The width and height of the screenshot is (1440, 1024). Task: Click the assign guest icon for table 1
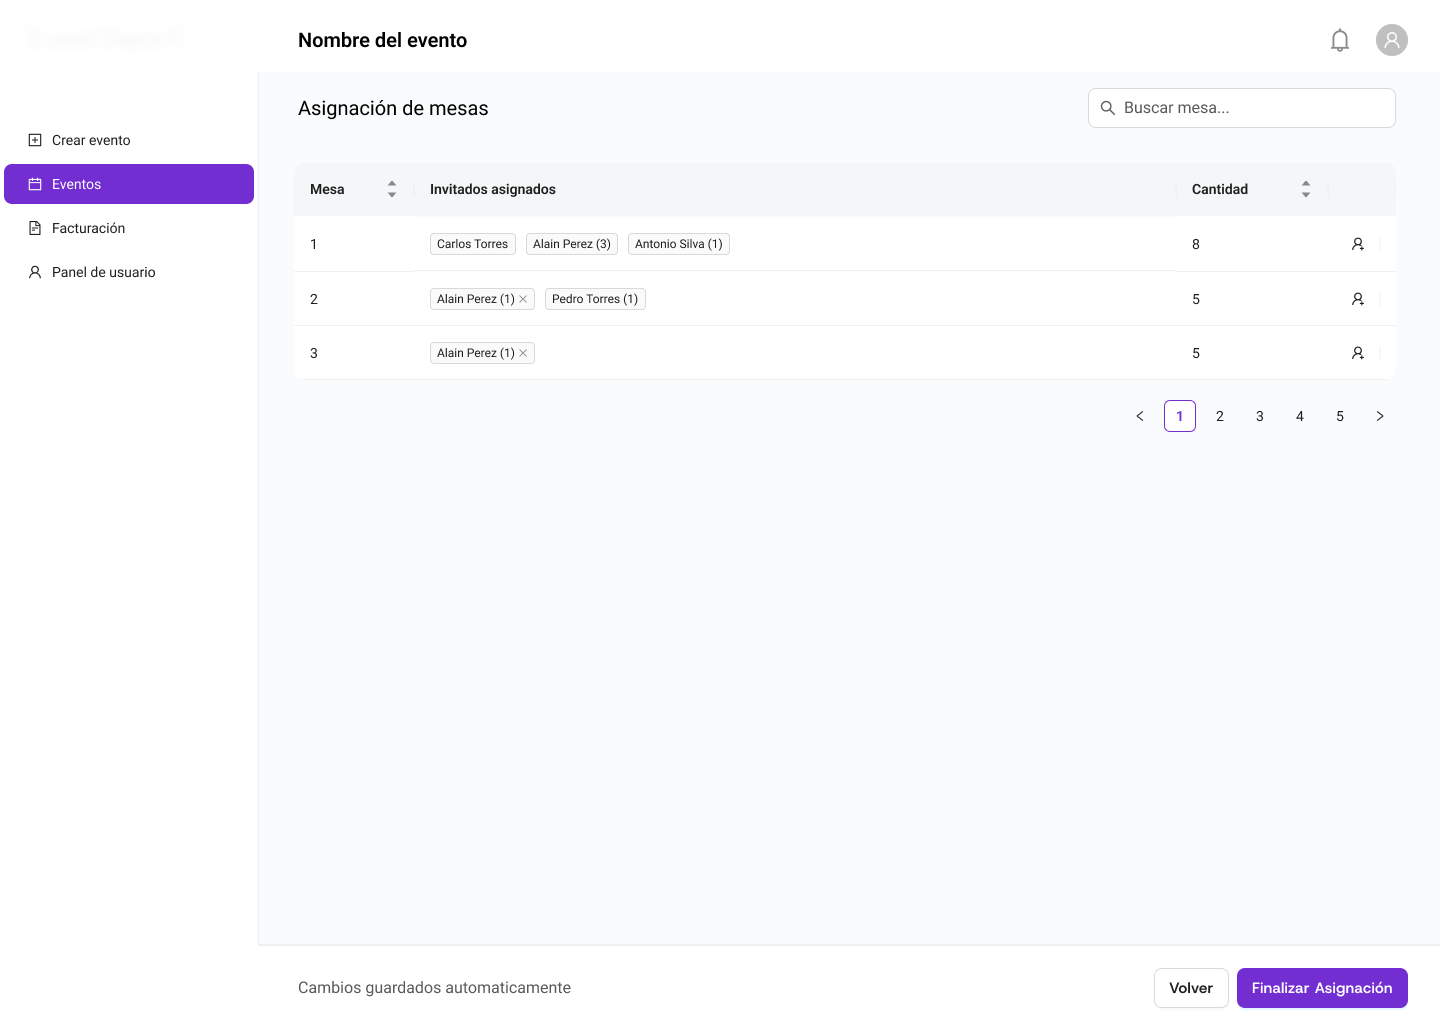click(1357, 244)
